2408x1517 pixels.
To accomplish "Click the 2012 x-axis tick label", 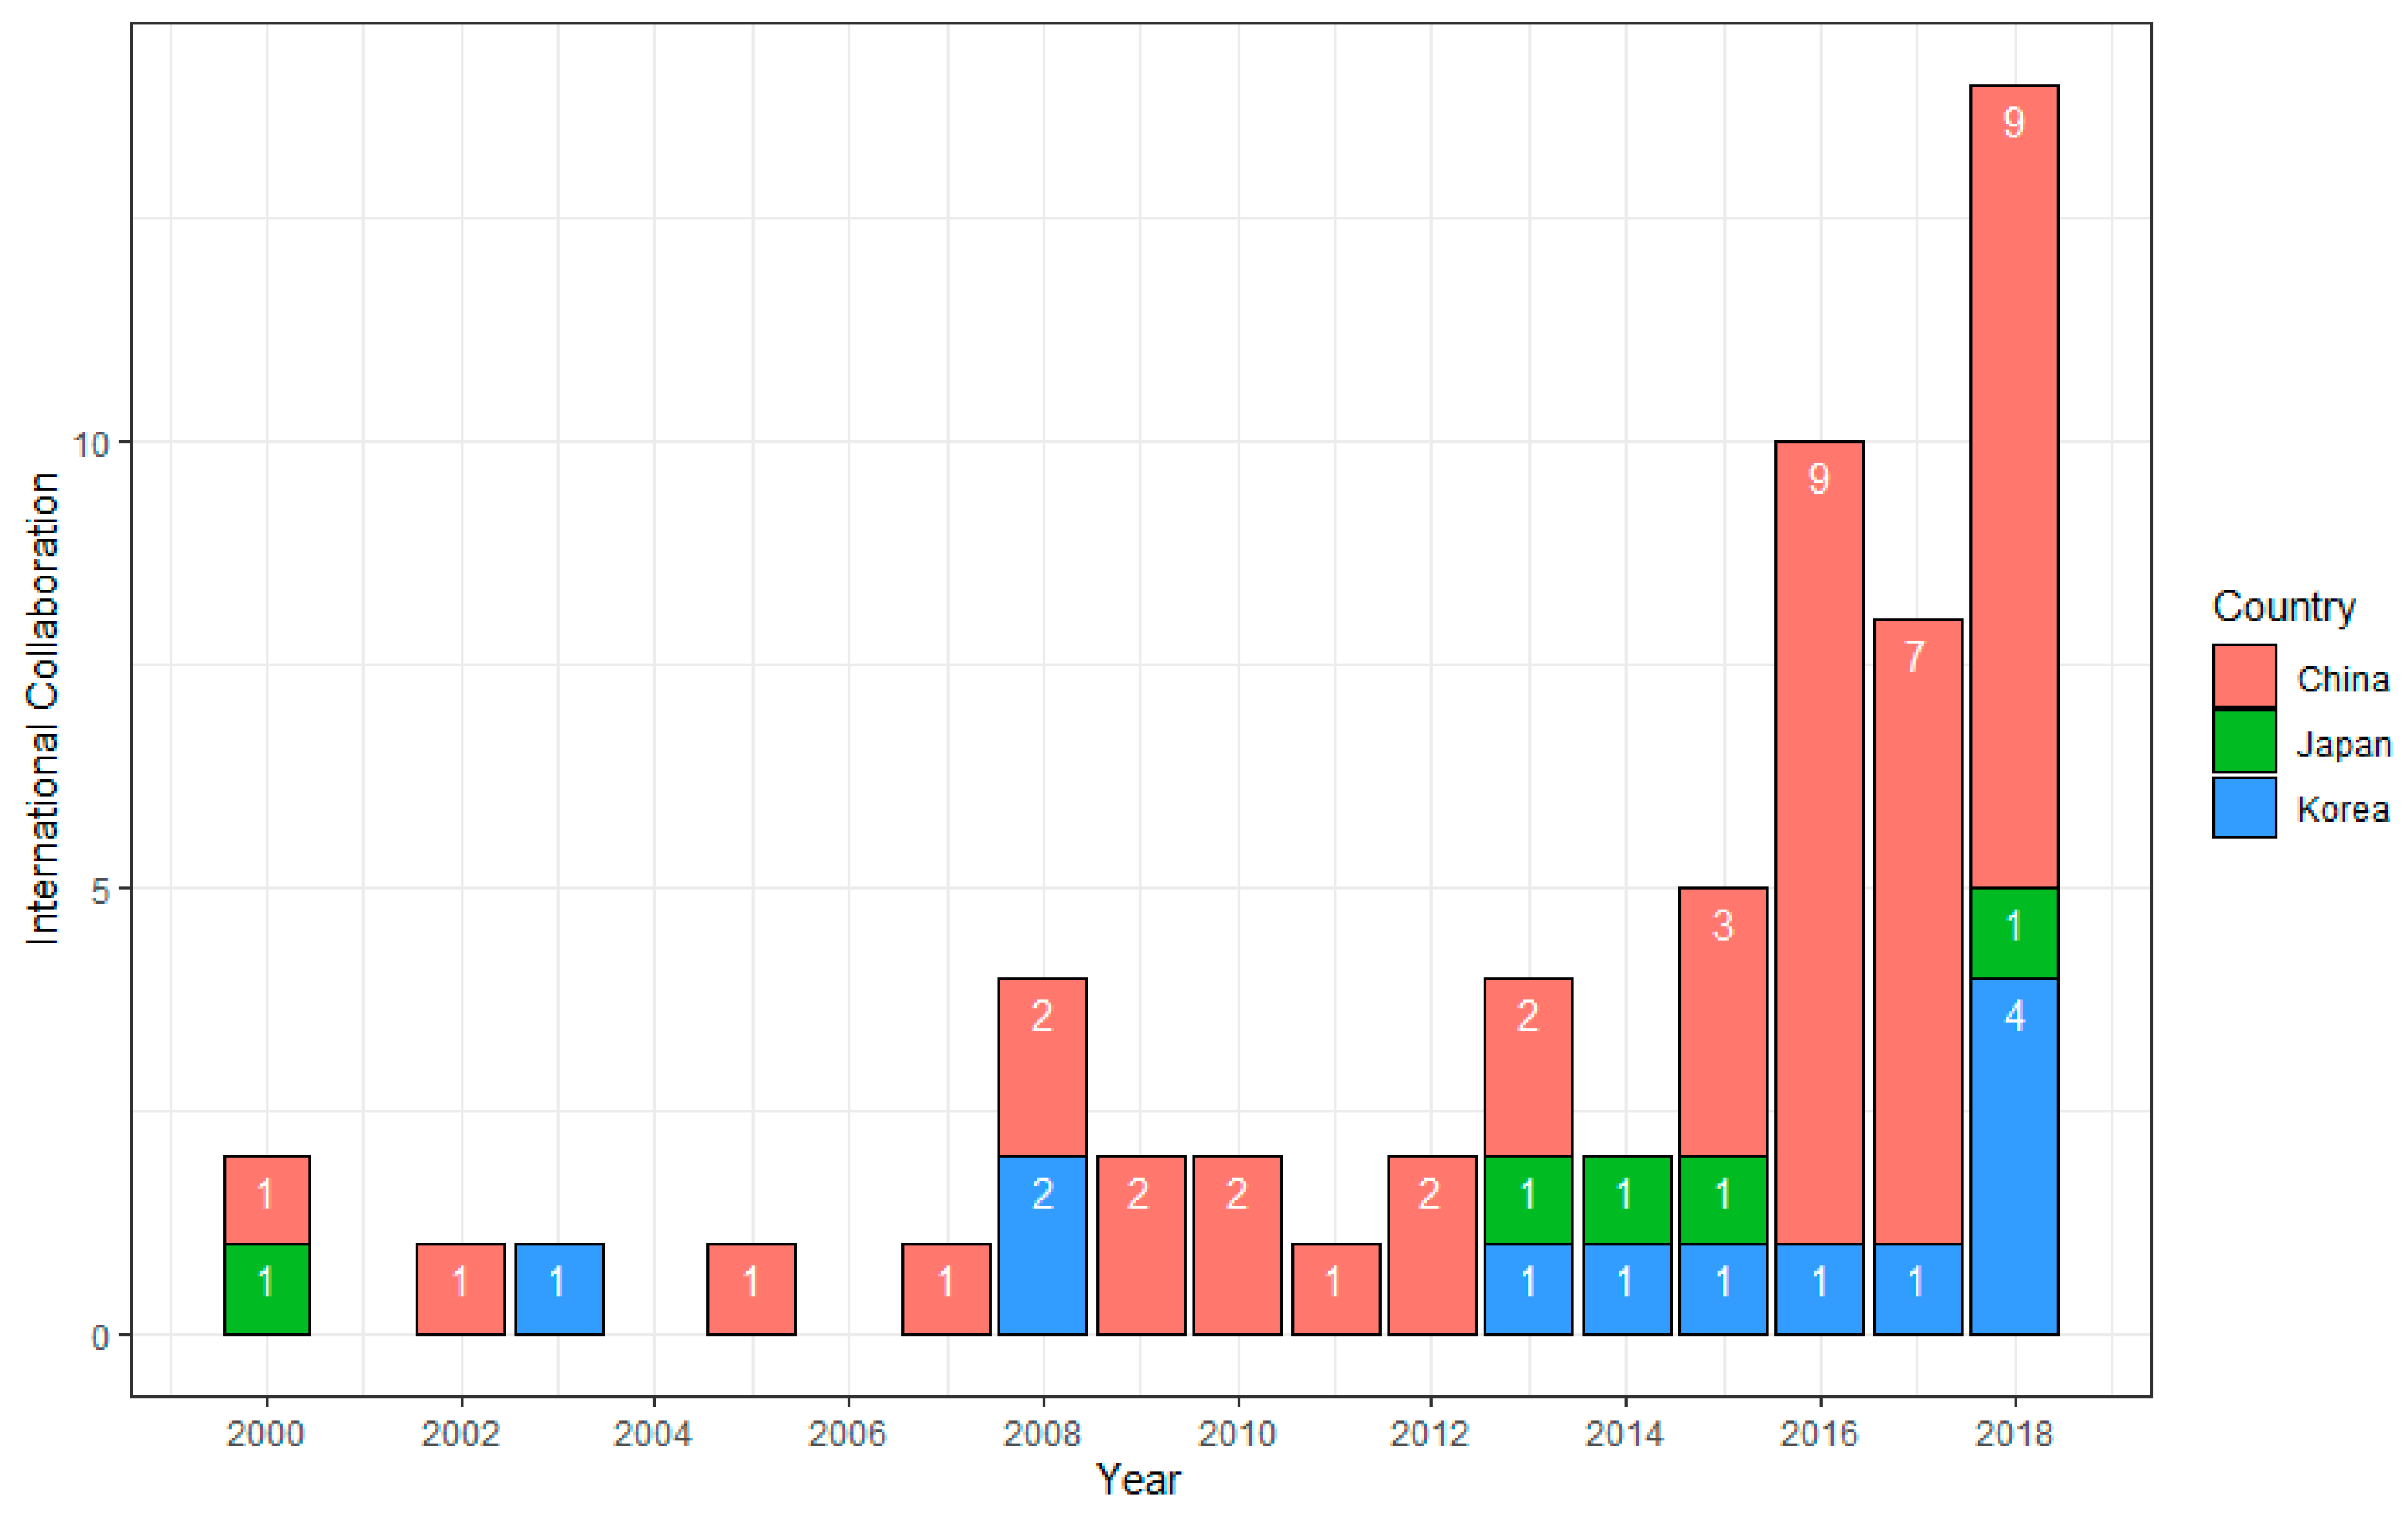I will click(1430, 1434).
